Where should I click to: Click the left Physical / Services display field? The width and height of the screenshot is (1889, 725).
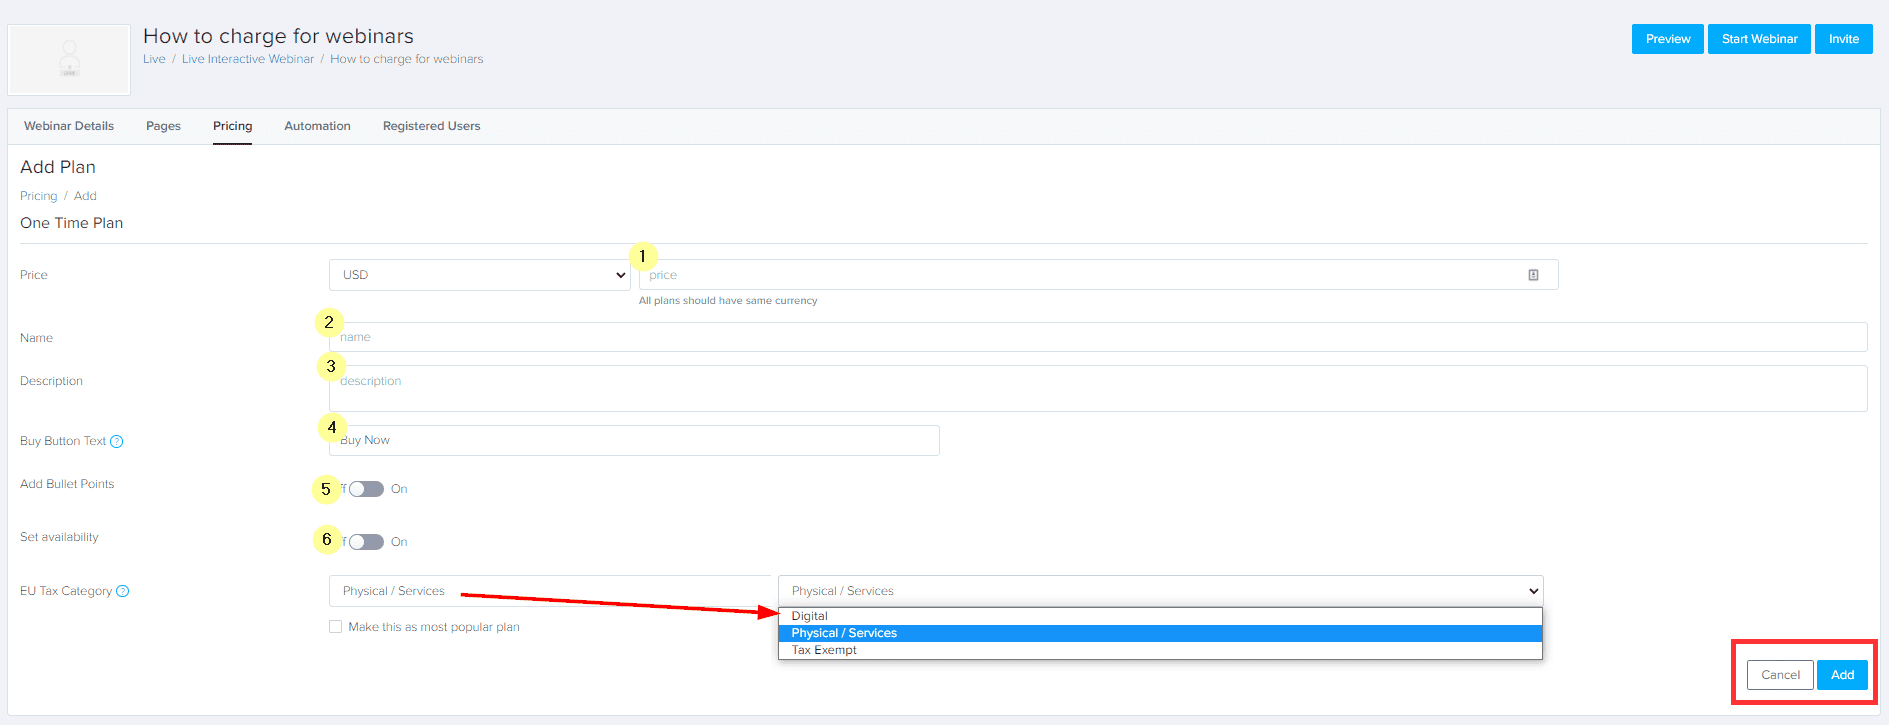click(x=551, y=591)
